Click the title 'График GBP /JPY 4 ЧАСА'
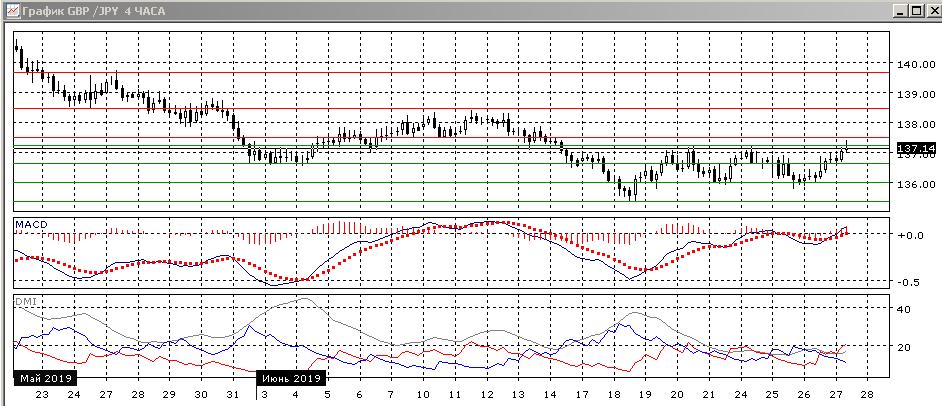Image resolution: width=942 pixels, height=406 pixels. (93, 11)
